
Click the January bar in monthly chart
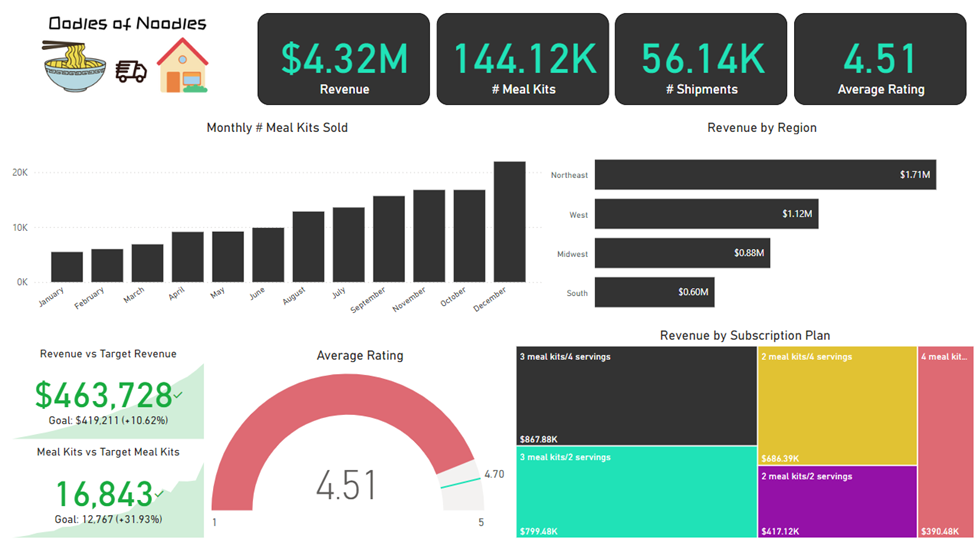67,267
